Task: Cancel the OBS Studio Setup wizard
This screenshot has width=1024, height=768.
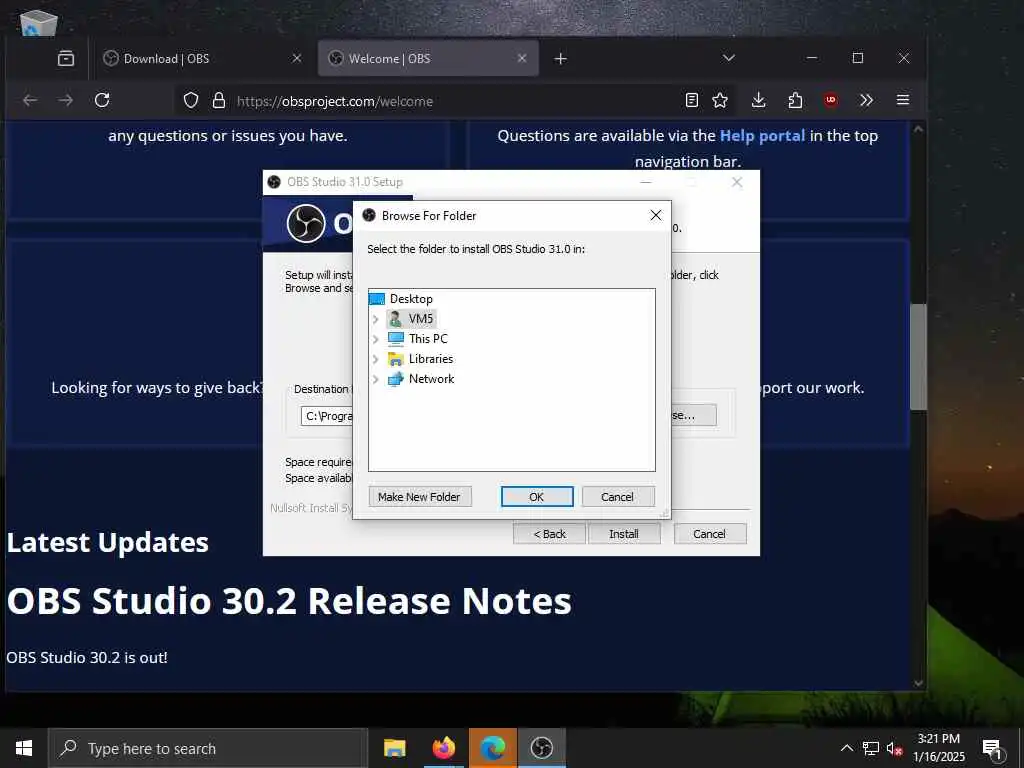Action: point(709,534)
